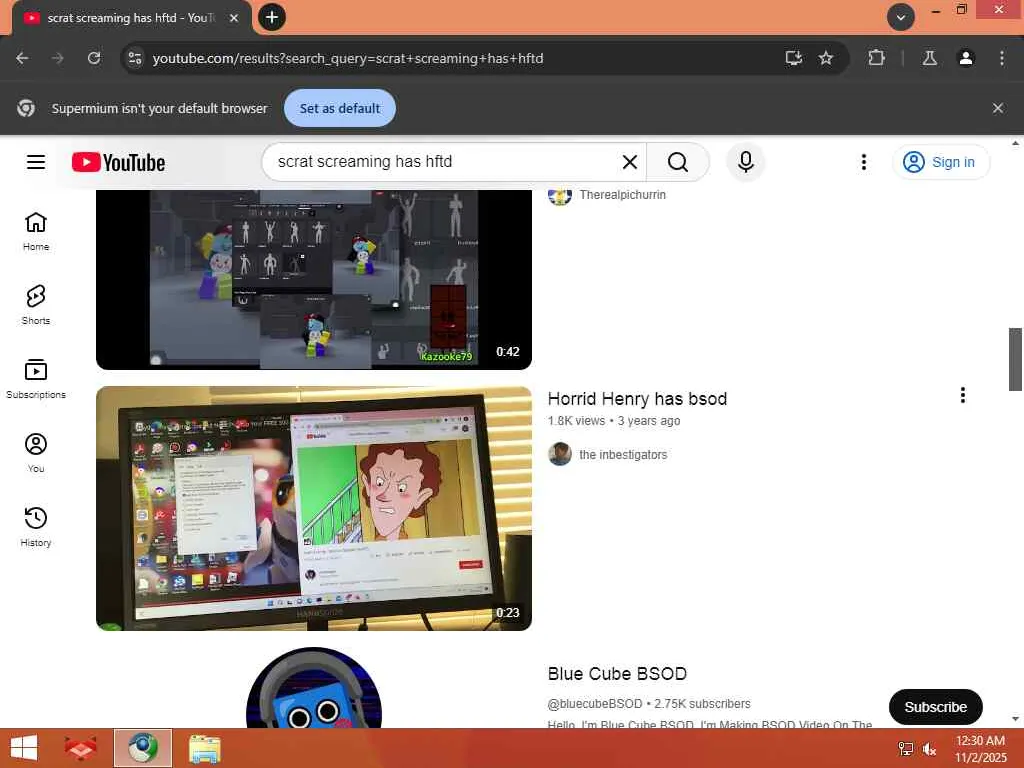Open Blue Cube BSOD channel title
The height and width of the screenshot is (768, 1024).
pos(617,673)
